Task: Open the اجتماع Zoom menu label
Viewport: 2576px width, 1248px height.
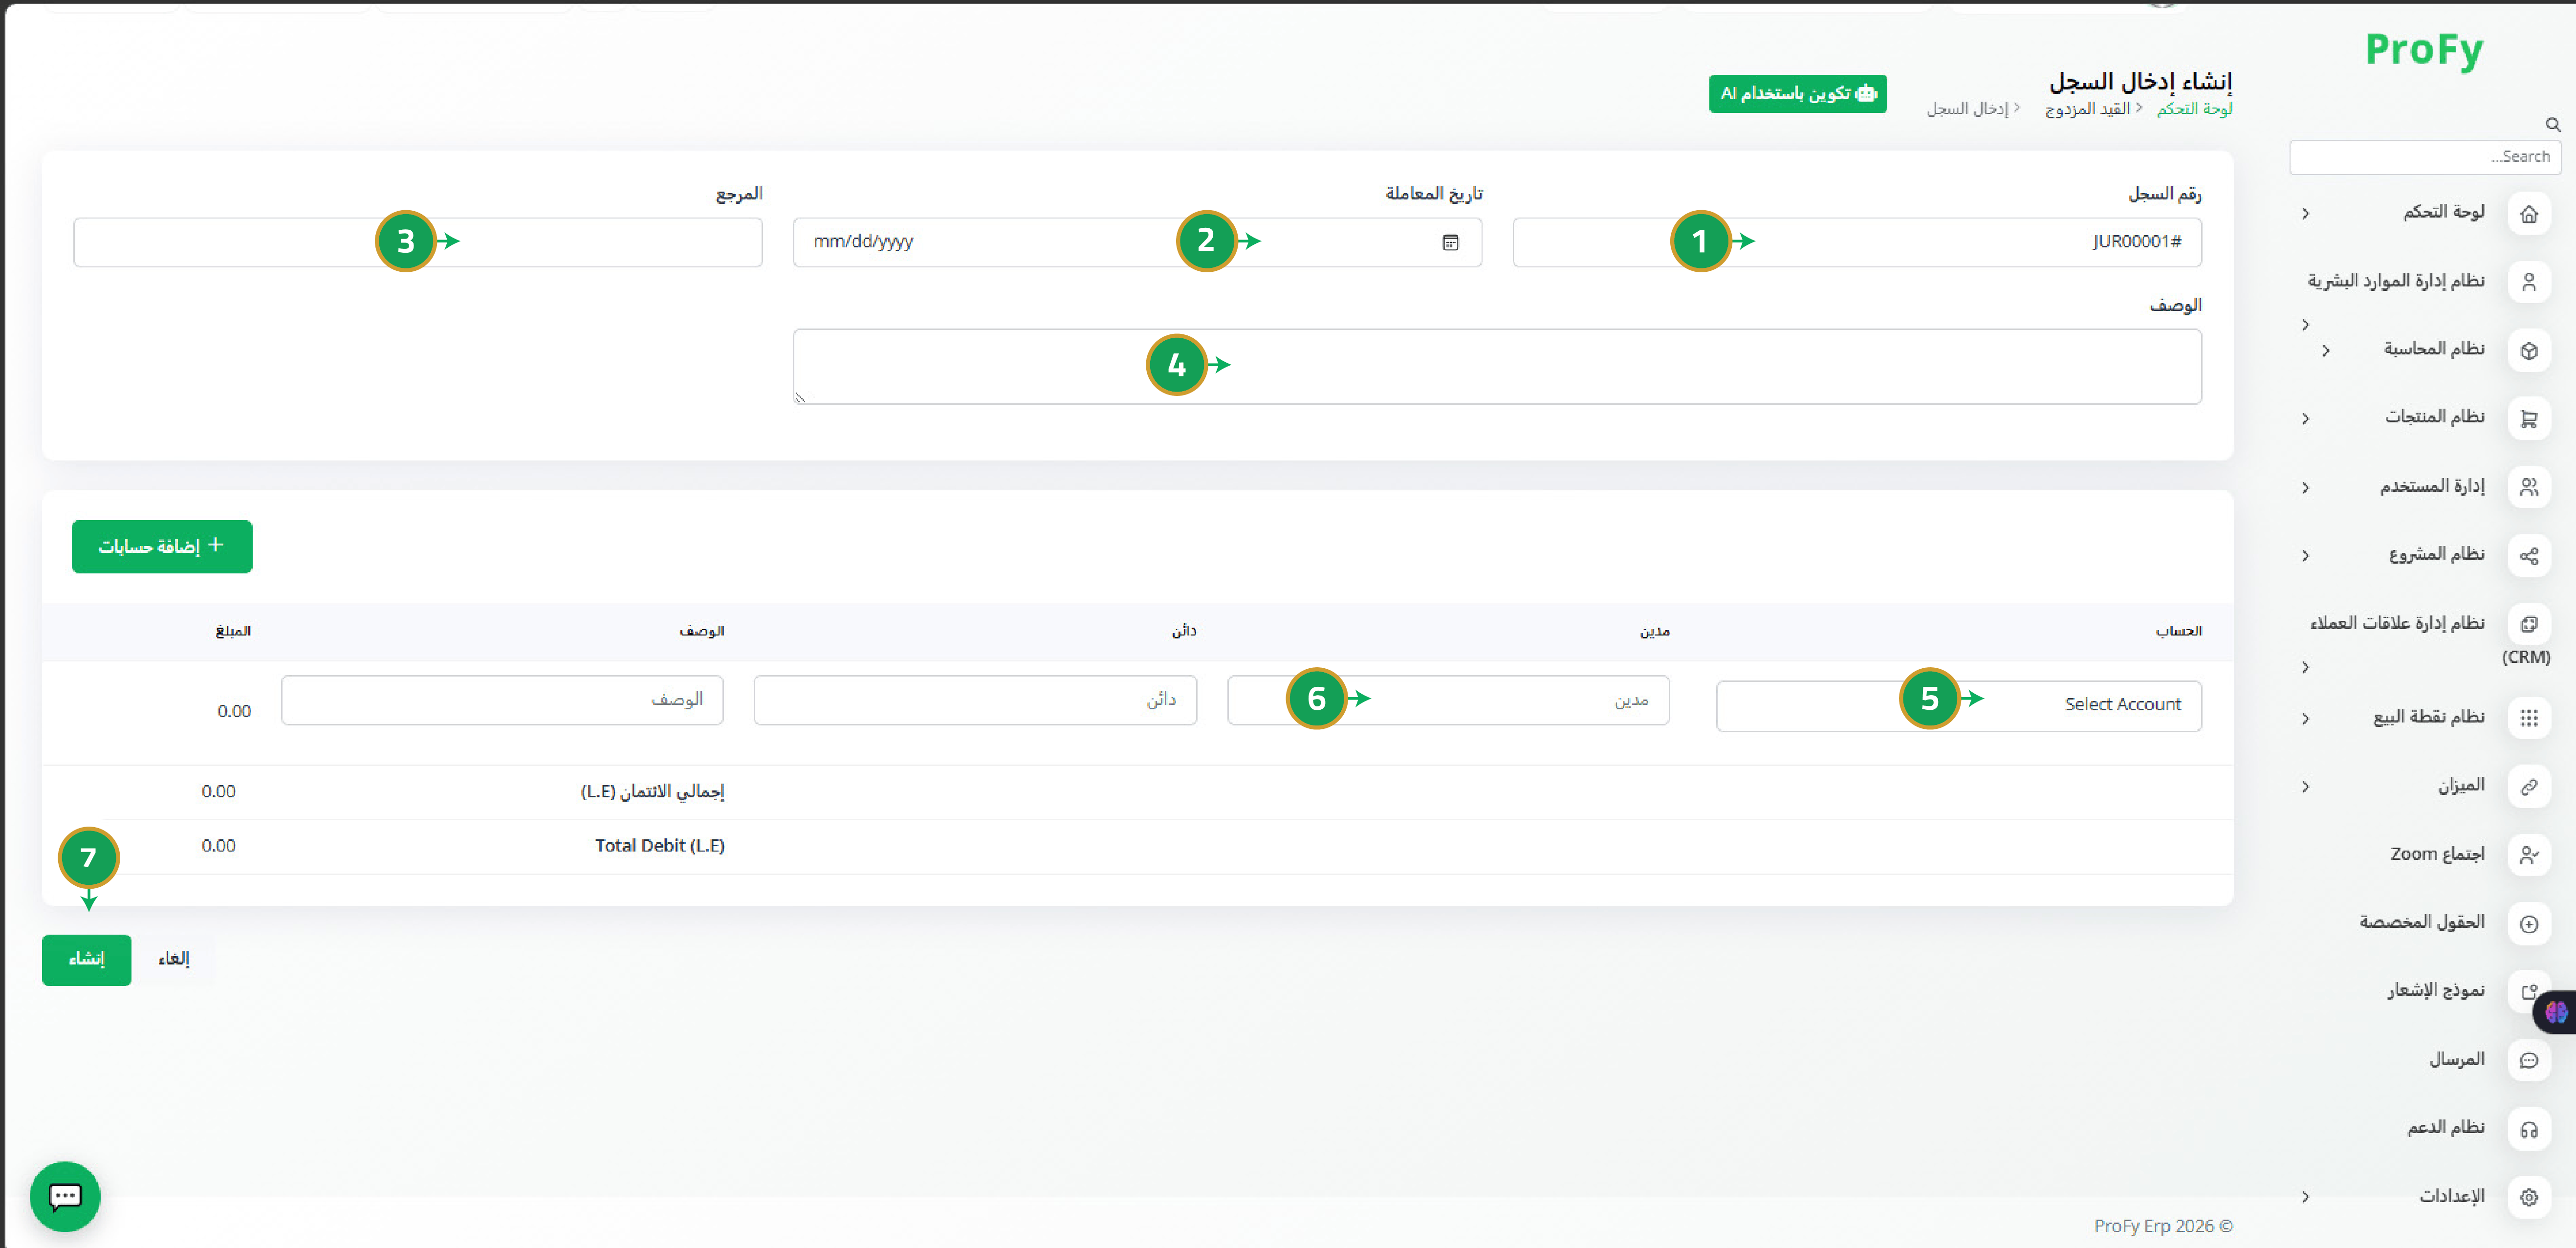Action: (2437, 854)
